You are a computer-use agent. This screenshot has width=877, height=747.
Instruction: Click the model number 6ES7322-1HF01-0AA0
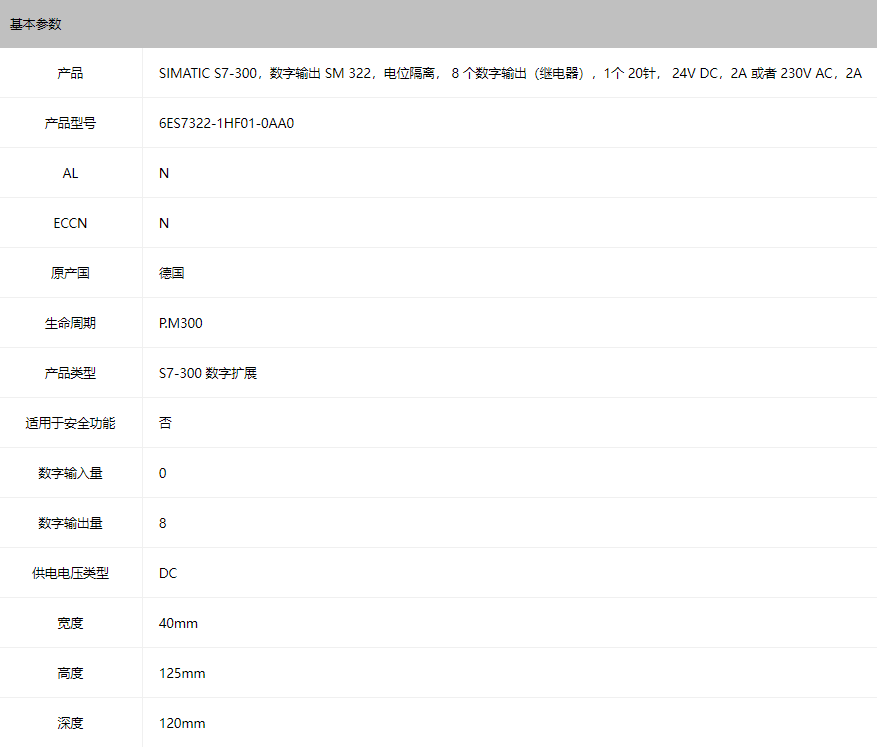[x=227, y=123]
